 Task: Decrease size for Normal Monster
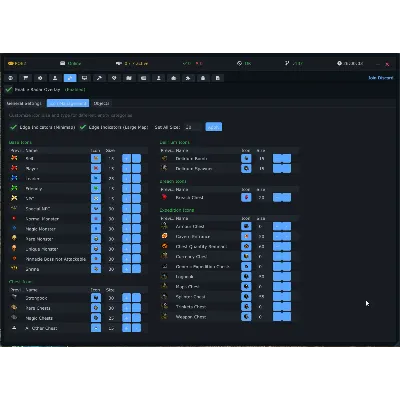click(x=136, y=219)
